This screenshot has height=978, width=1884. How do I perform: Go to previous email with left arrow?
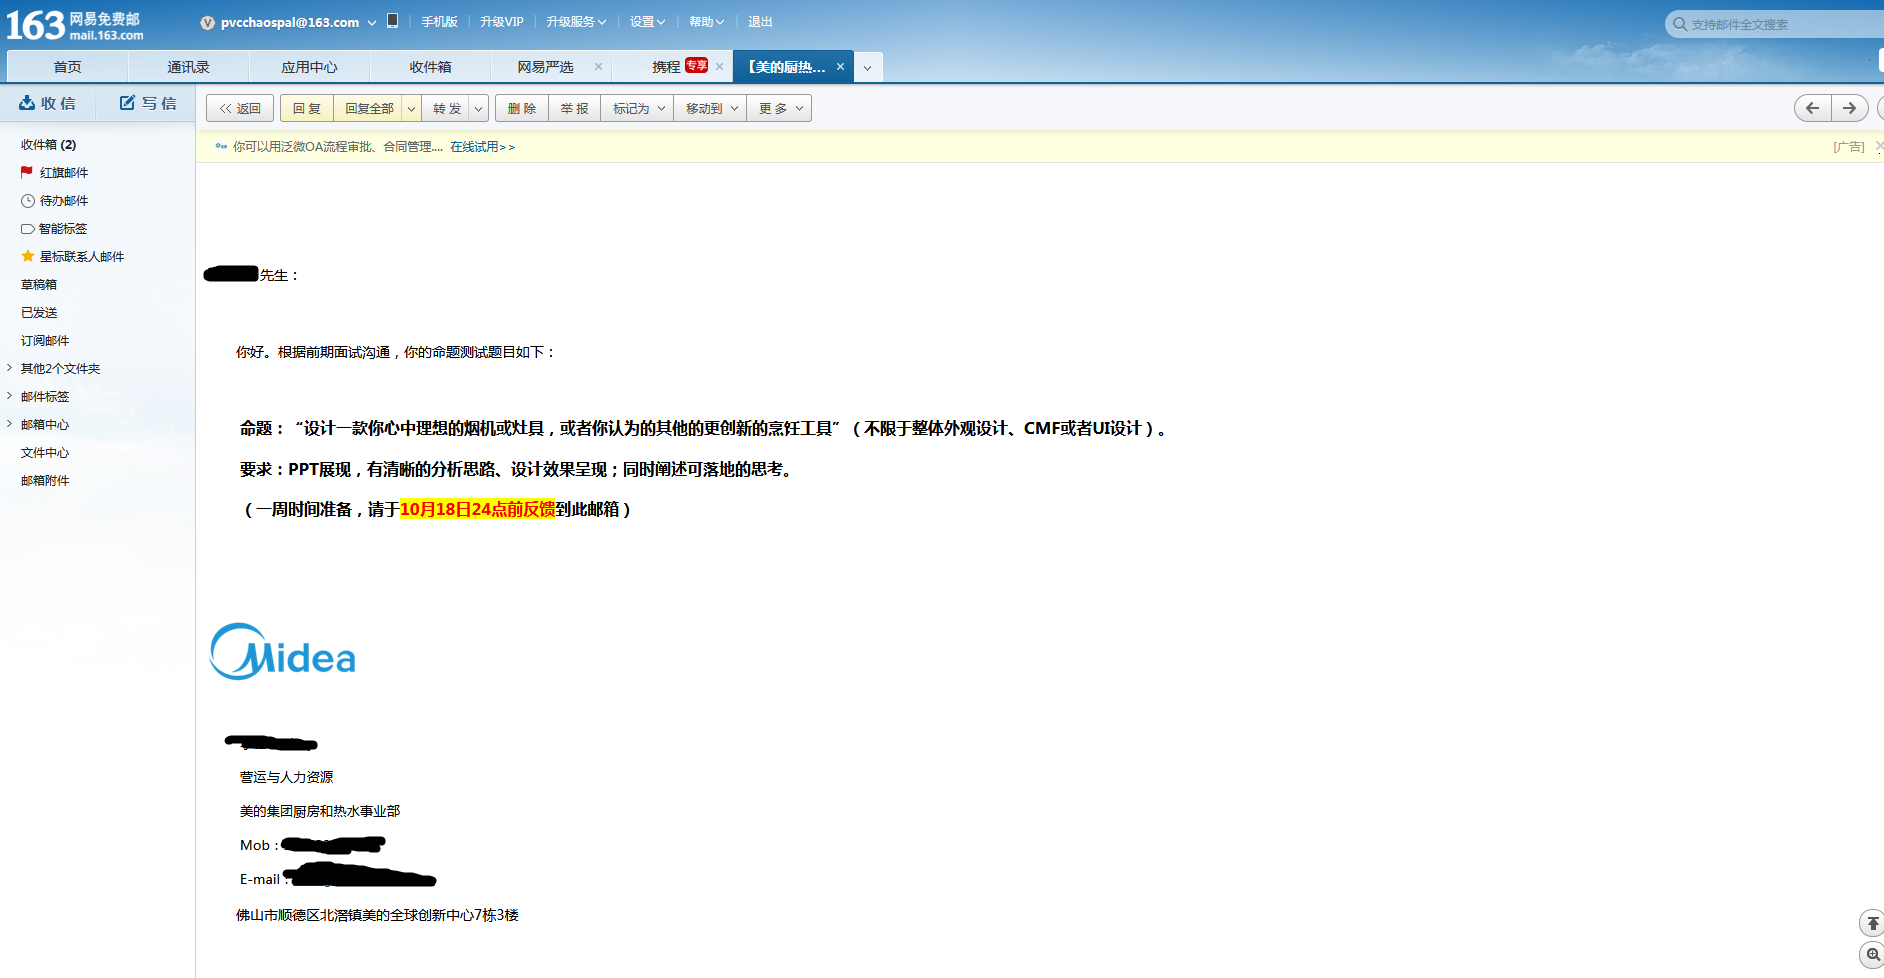[1813, 108]
